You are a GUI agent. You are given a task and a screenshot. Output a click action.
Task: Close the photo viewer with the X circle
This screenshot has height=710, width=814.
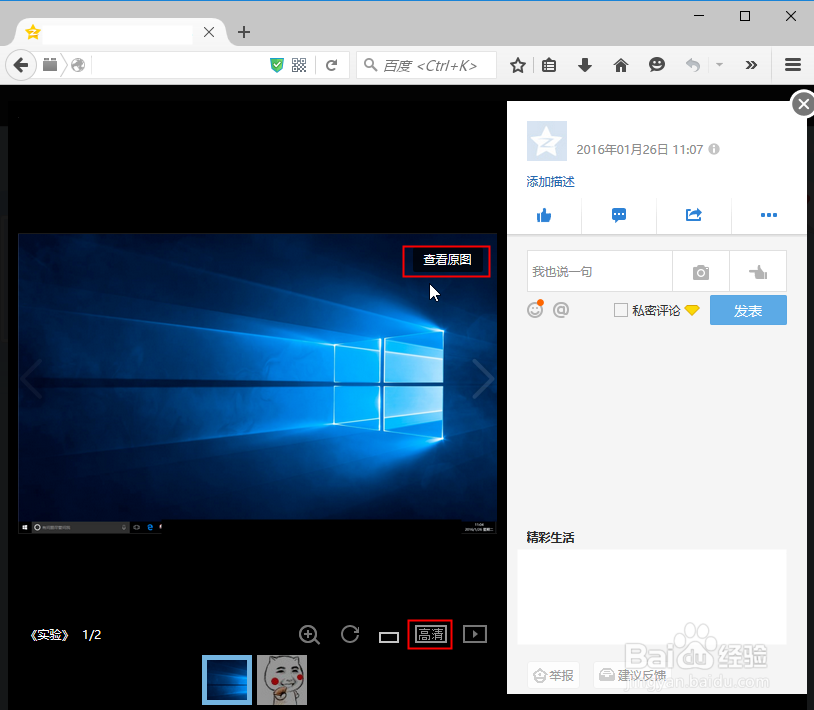coord(803,104)
